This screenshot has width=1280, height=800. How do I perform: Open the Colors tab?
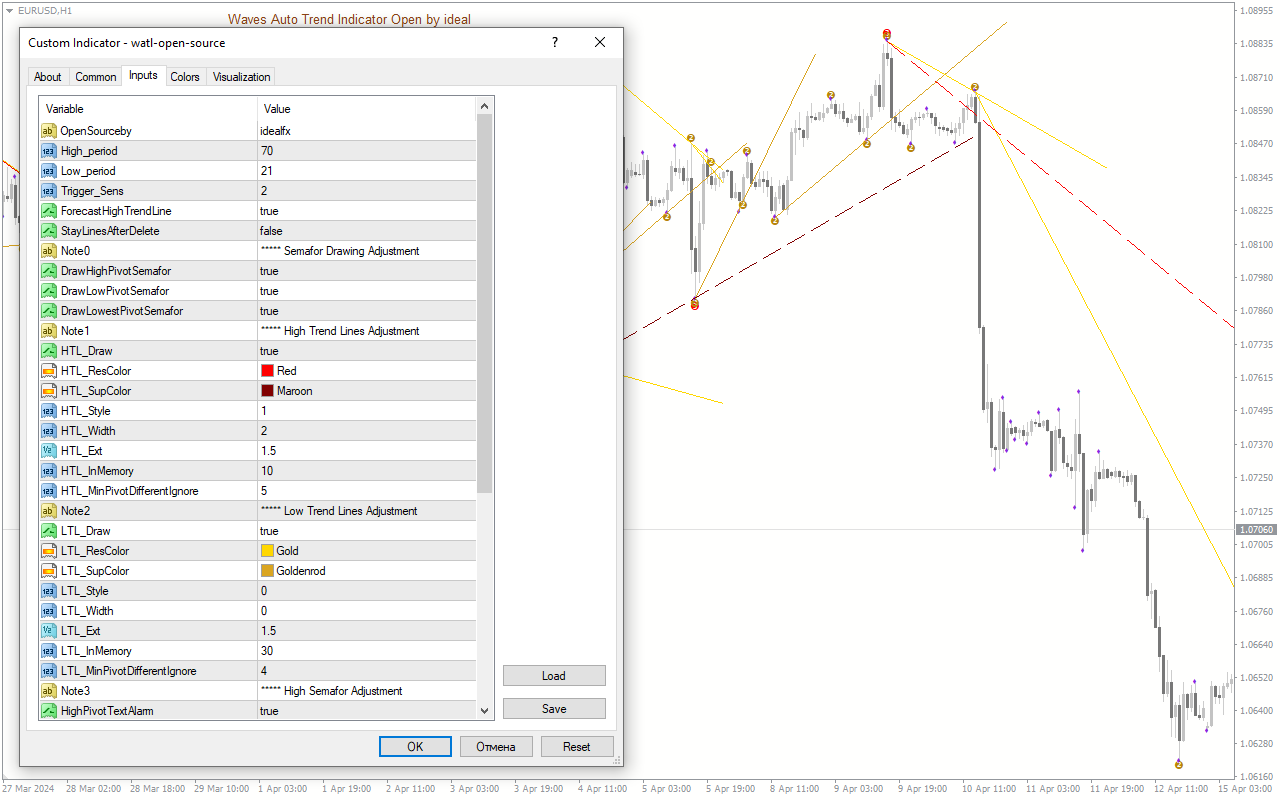[185, 77]
